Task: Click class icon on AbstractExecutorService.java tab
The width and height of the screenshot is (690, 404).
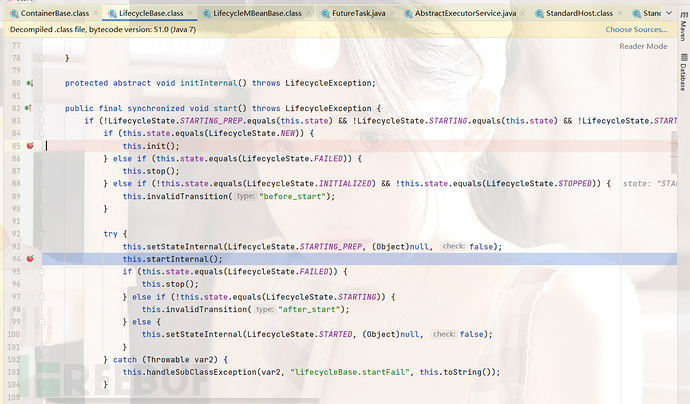Action: tap(408, 14)
